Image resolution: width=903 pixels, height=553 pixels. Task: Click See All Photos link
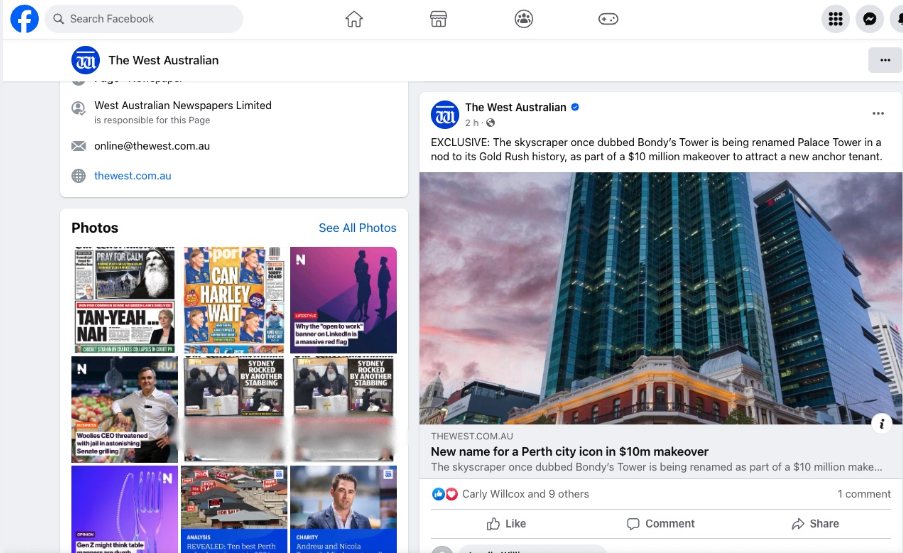pyautogui.click(x=358, y=228)
